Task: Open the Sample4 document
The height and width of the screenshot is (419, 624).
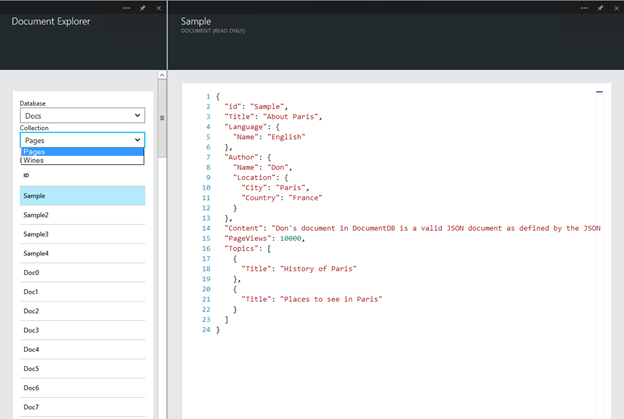Action: click(82, 253)
